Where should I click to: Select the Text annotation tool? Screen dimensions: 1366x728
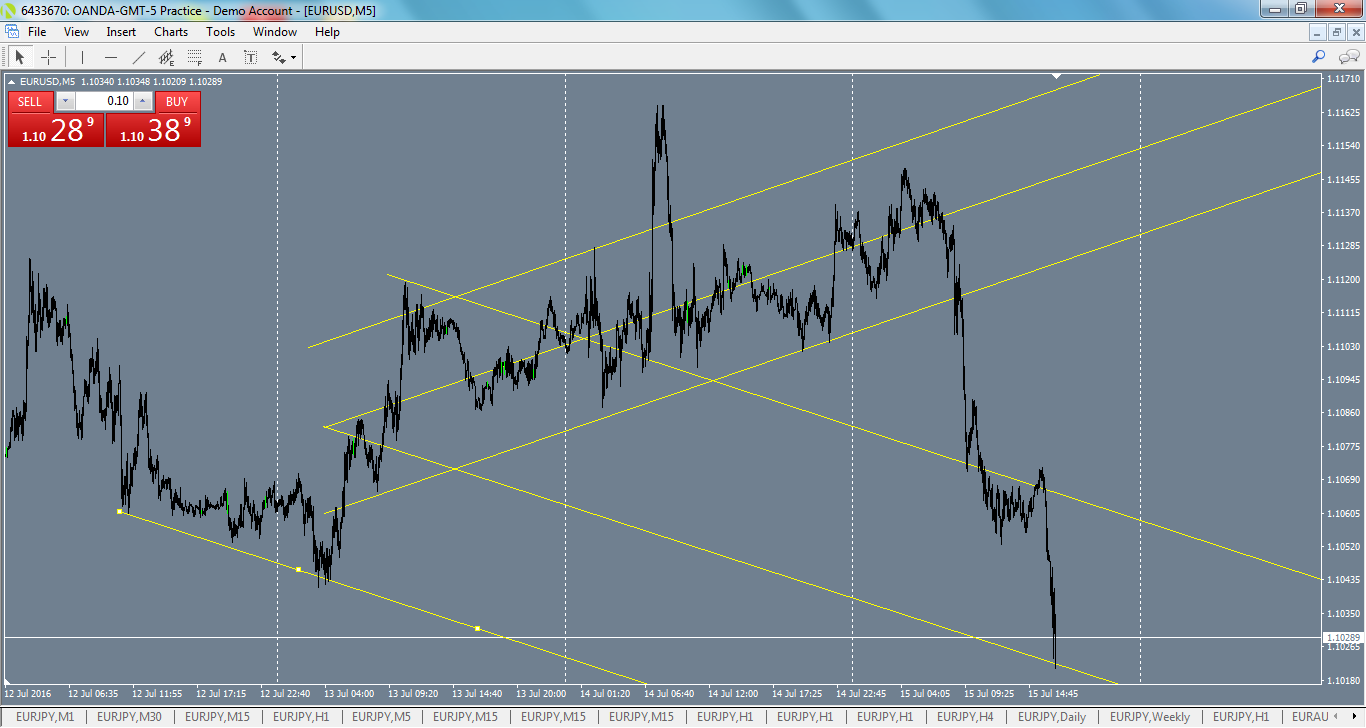click(x=221, y=57)
